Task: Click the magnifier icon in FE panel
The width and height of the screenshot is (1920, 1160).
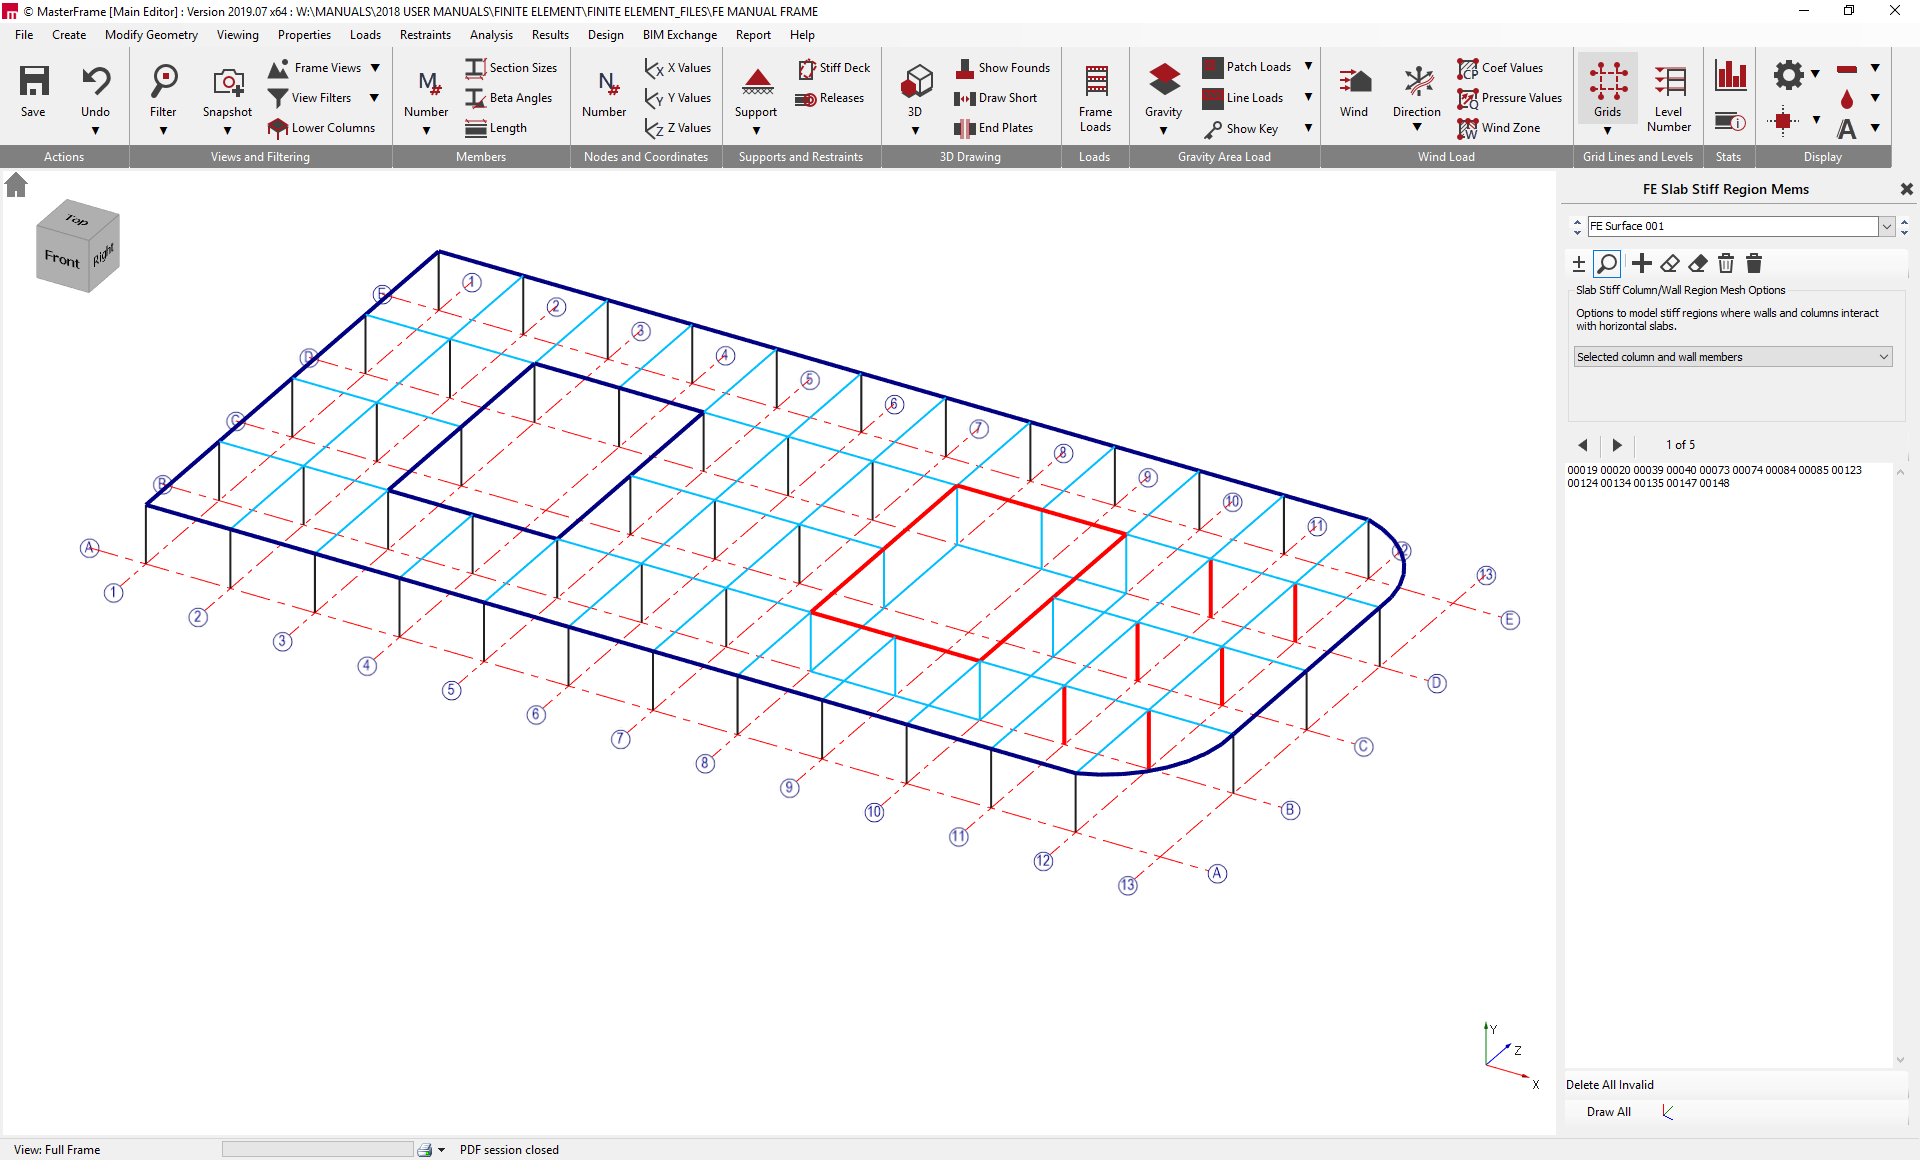Action: tap(1607, 263)
